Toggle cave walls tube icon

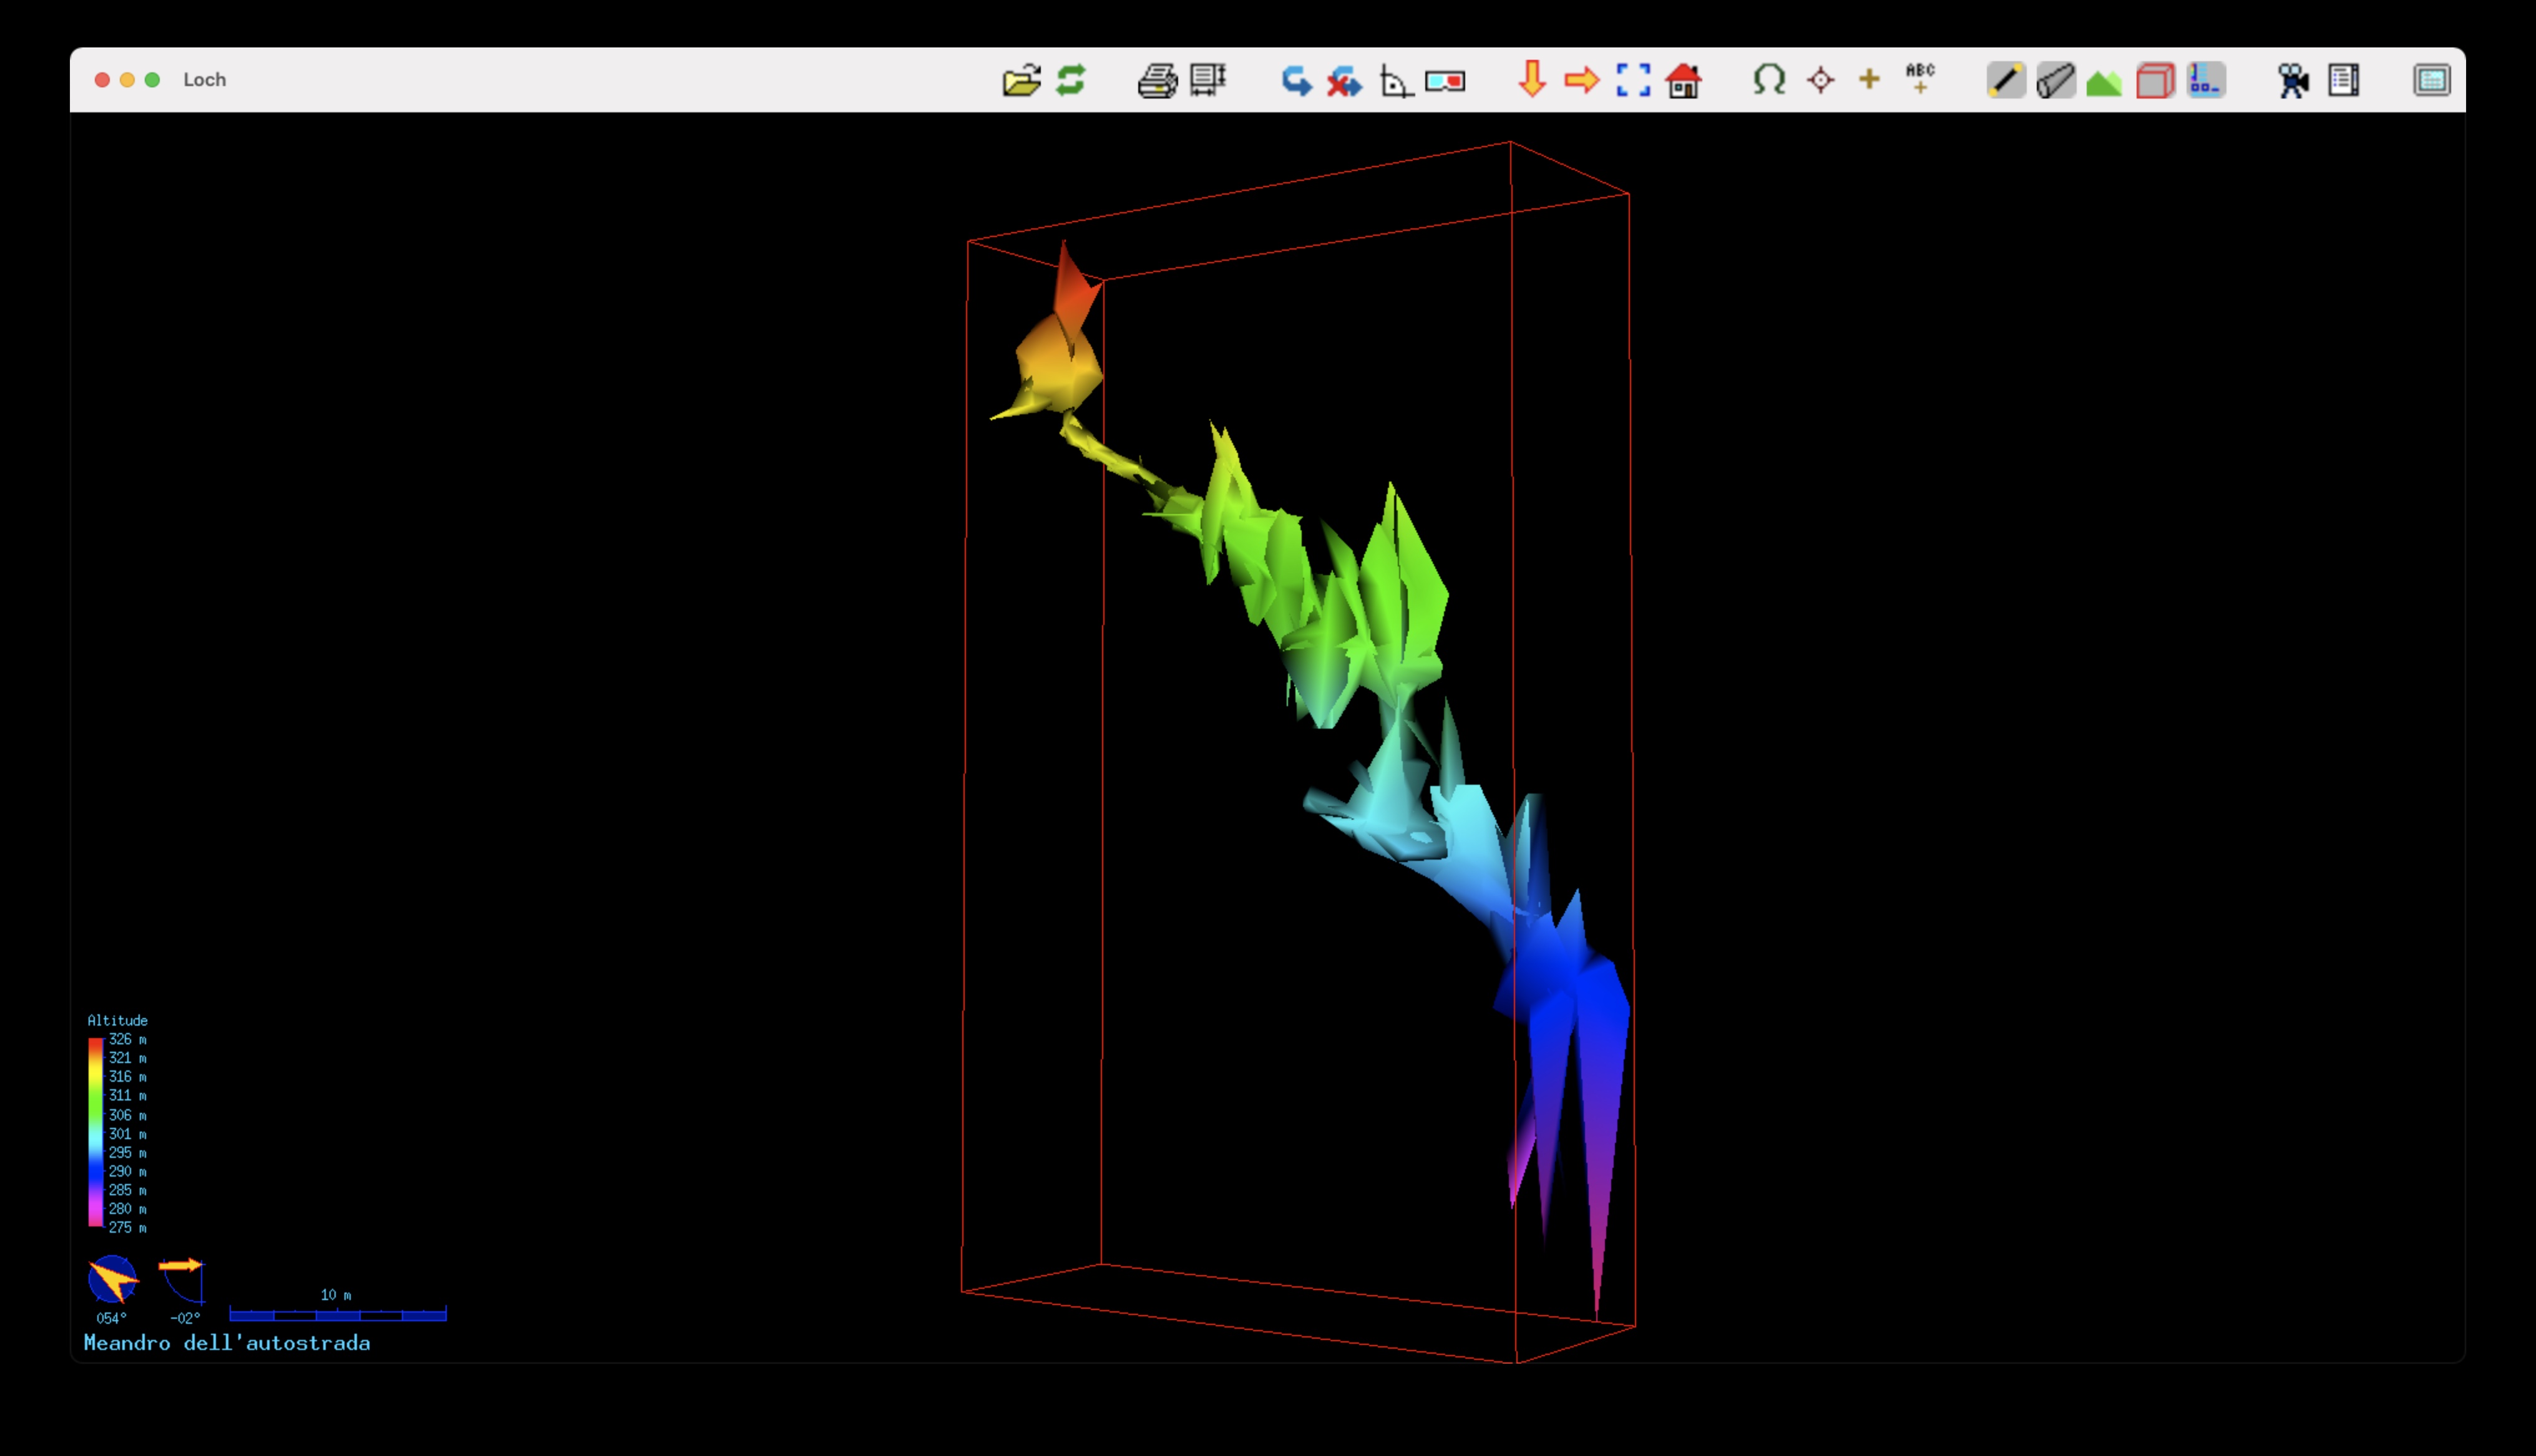pos(2056,80)
